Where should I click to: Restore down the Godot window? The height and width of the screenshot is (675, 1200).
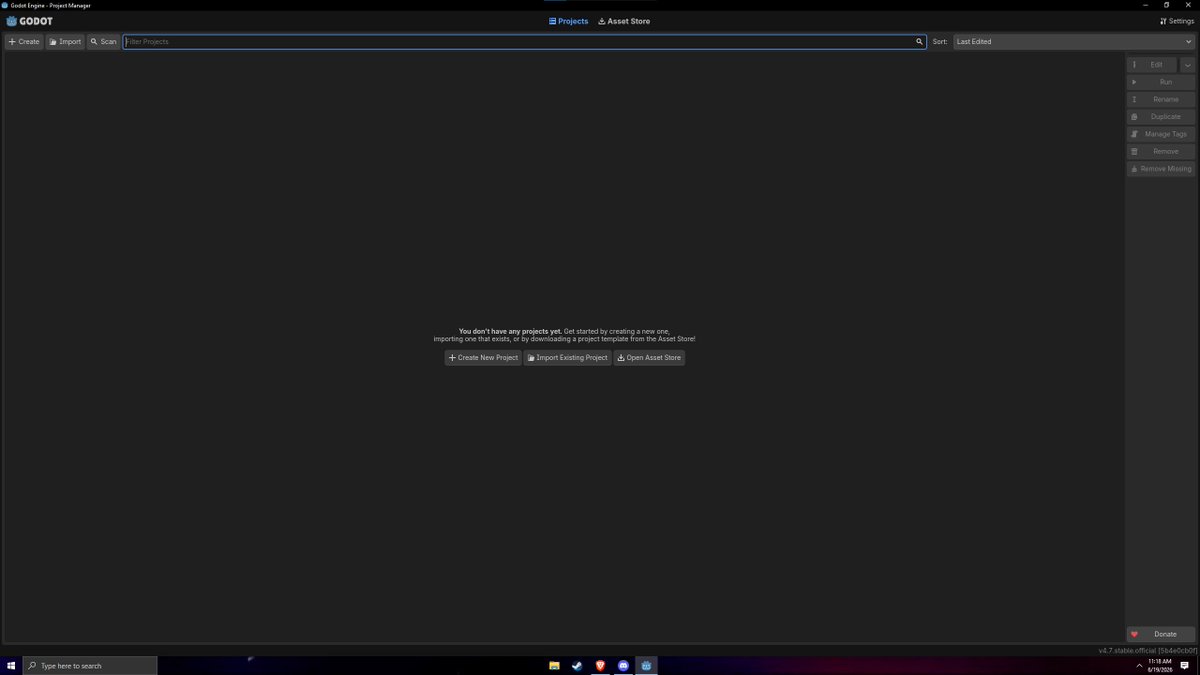(x=1166, y=5)
